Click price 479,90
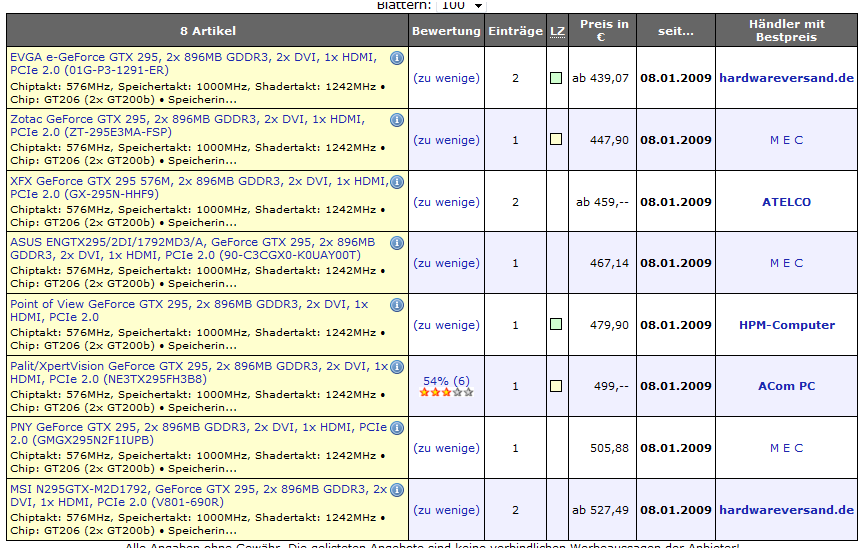 [x=609, y=325]
